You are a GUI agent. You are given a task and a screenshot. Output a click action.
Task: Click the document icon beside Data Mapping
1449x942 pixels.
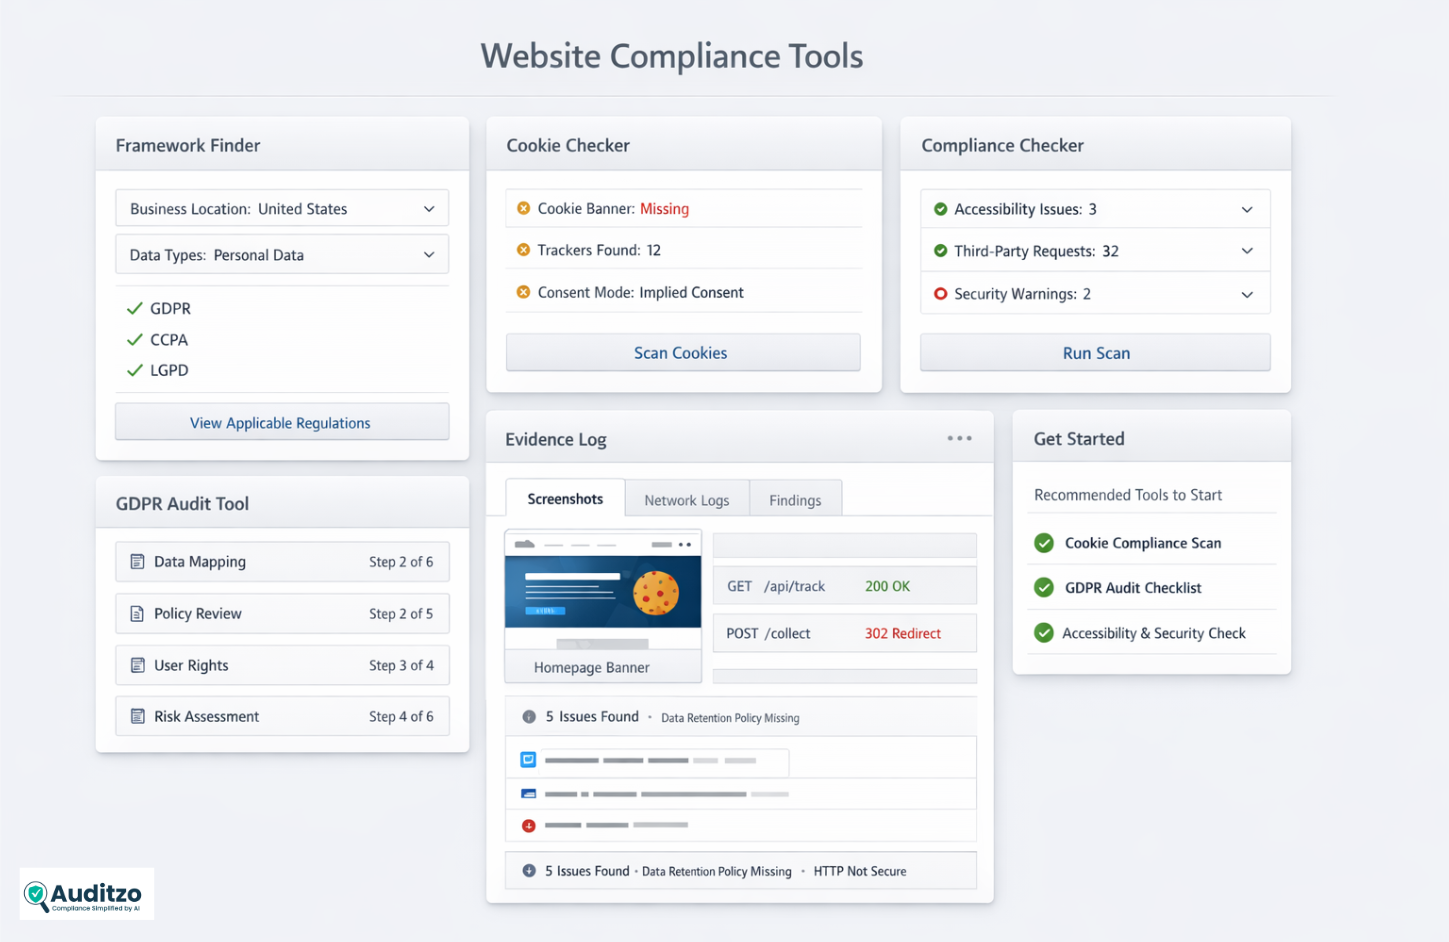tap(138, 562)
